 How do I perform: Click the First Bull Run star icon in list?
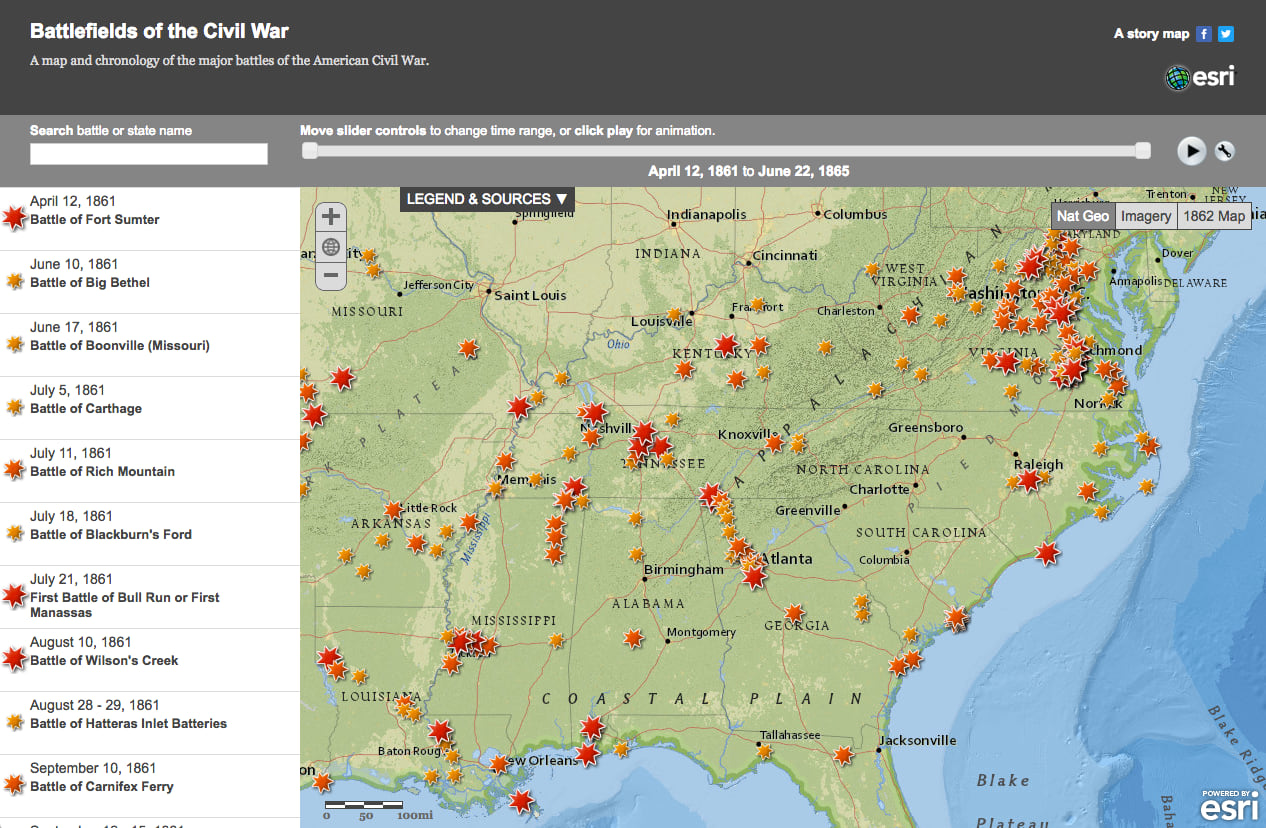pos(14,596)
